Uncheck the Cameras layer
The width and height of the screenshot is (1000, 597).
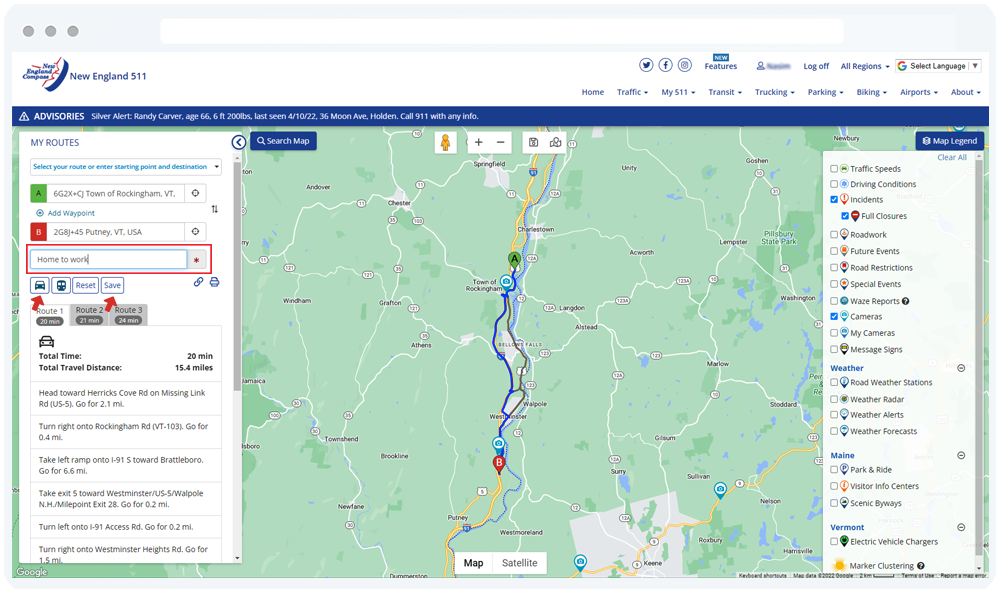click(x=834, y=316)
